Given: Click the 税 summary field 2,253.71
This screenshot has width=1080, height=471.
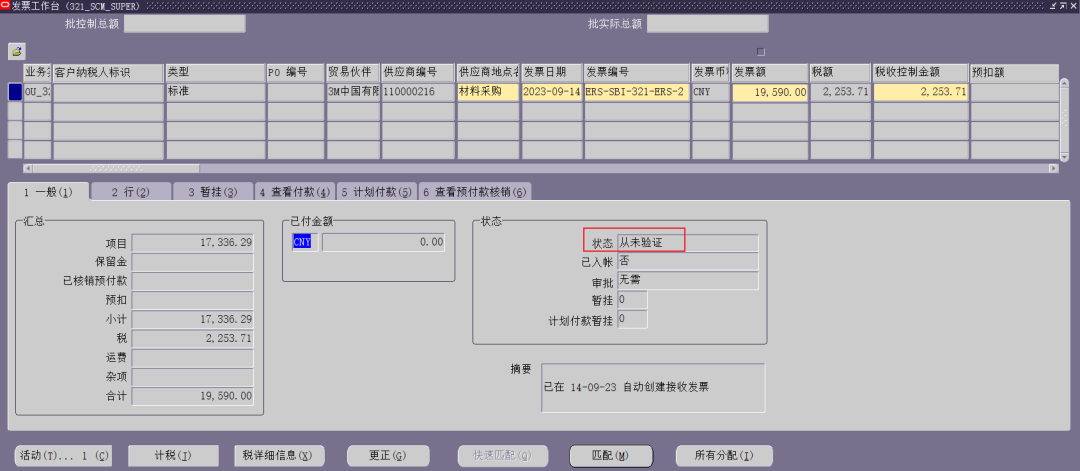Looking at the screenshot, I should coord(192,339).
